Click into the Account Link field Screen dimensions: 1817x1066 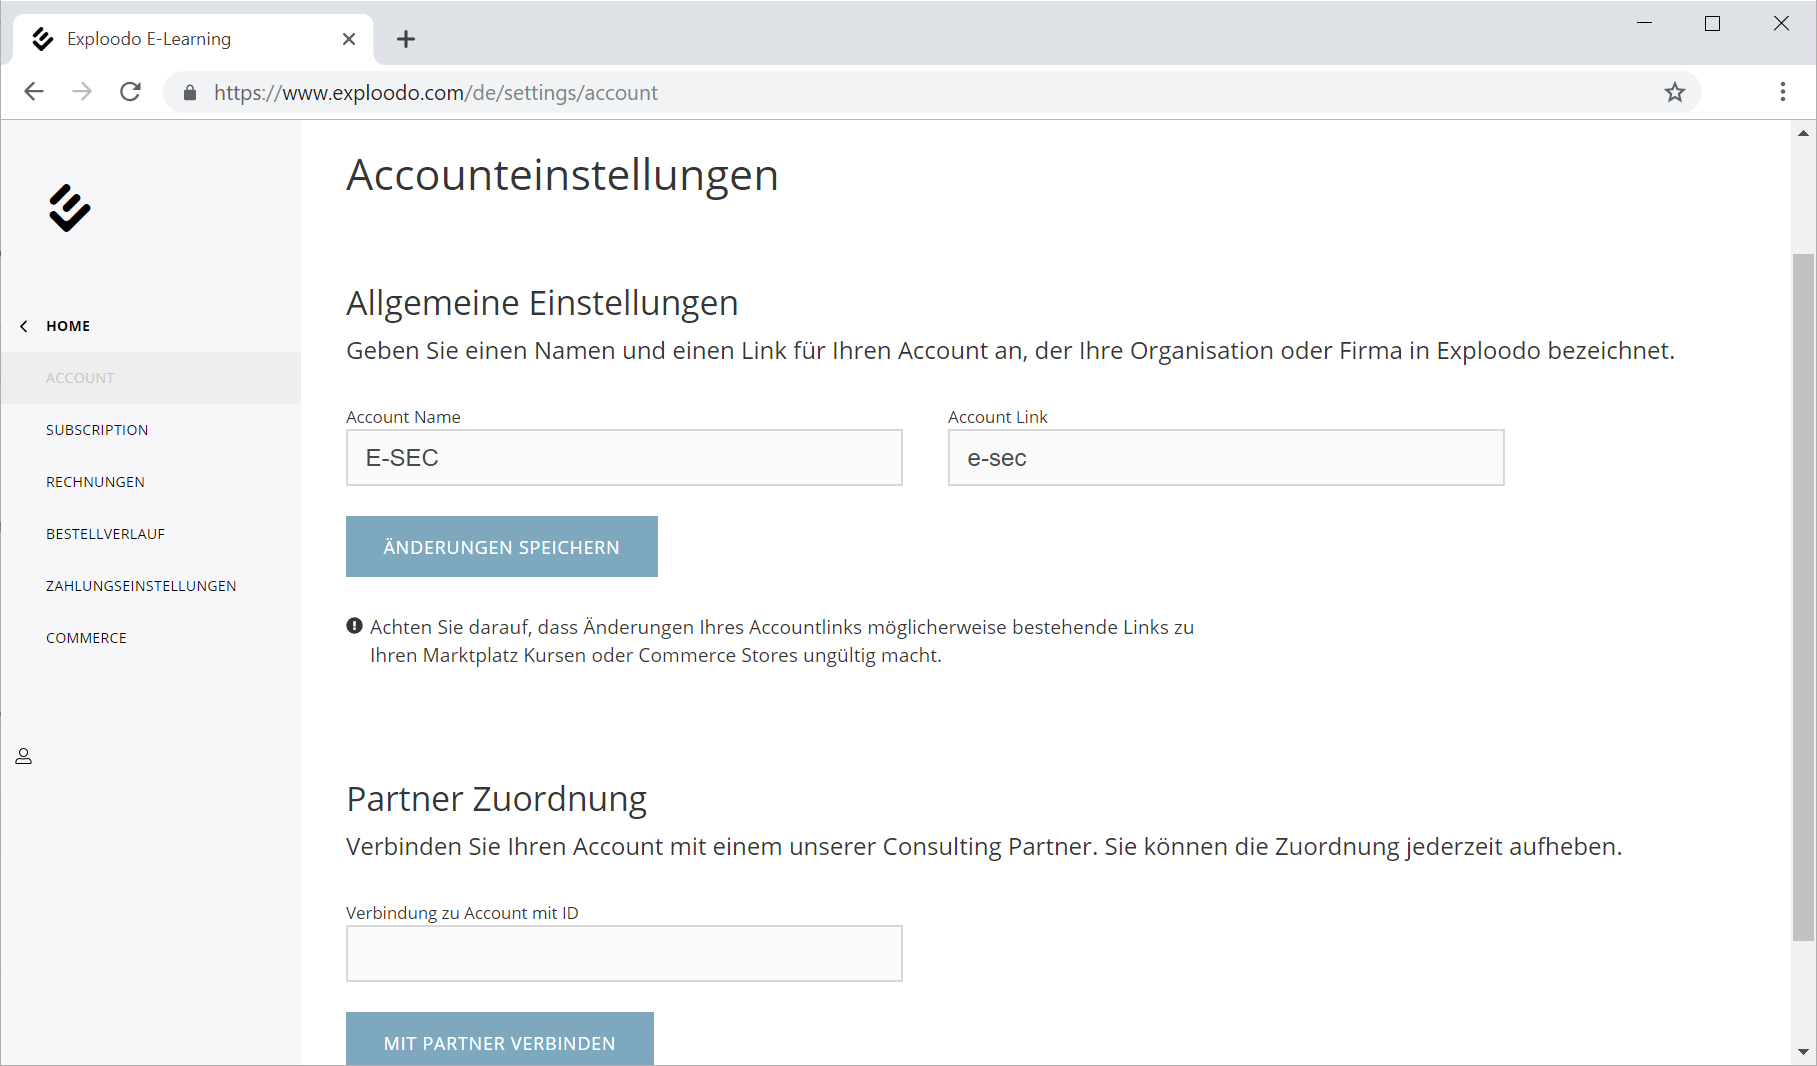(x=1225, y=458)
